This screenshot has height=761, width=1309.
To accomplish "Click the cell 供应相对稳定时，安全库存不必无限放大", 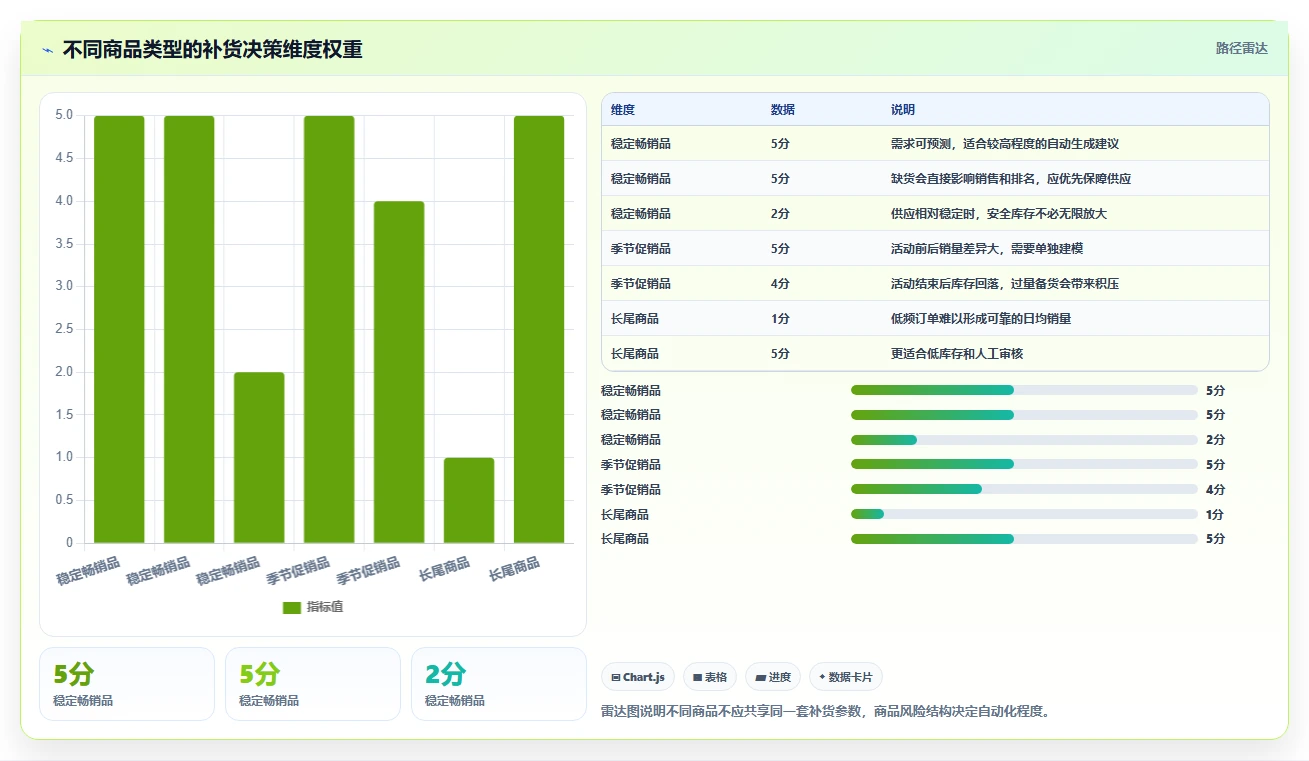I will click(x=999, y=214).
